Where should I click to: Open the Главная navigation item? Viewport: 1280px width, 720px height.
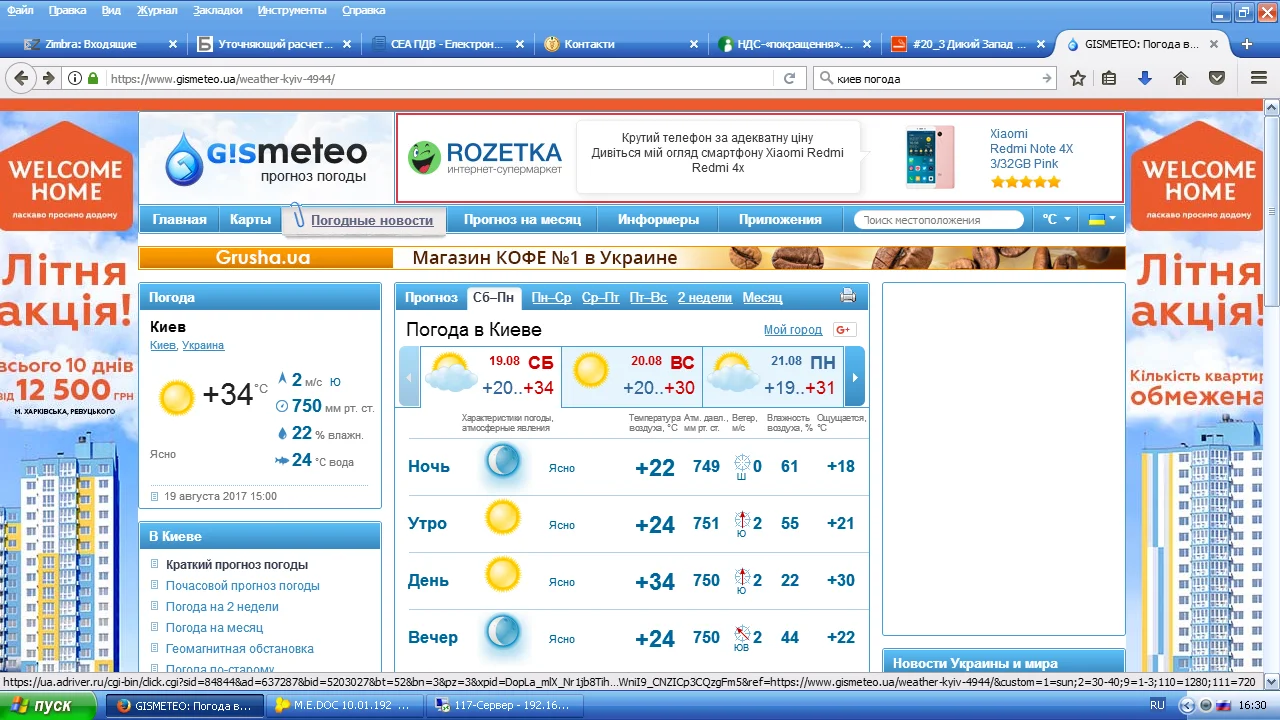(179, 220)
